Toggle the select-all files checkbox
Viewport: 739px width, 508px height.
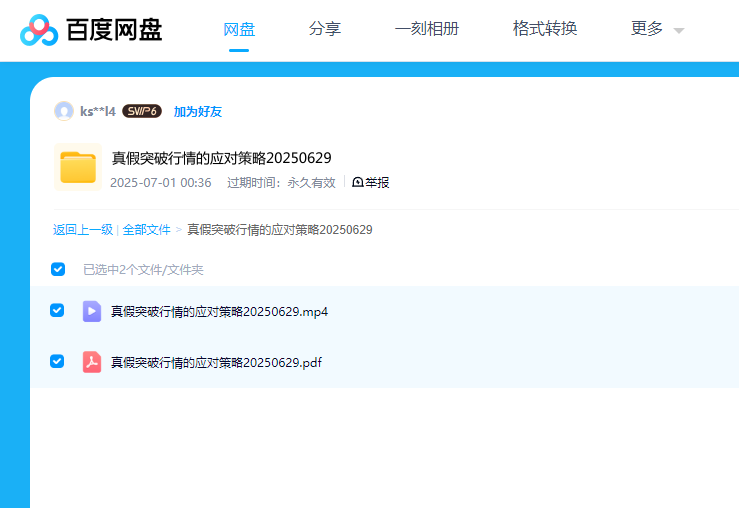coord(58,269)
